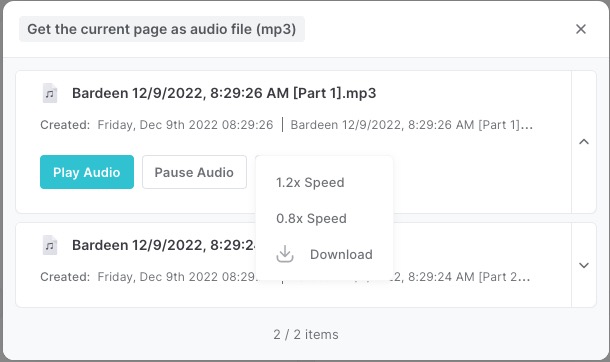Click the truncated Part 1 file name in details
This screenshot has height=362, width=610.
tap(412, 125)
